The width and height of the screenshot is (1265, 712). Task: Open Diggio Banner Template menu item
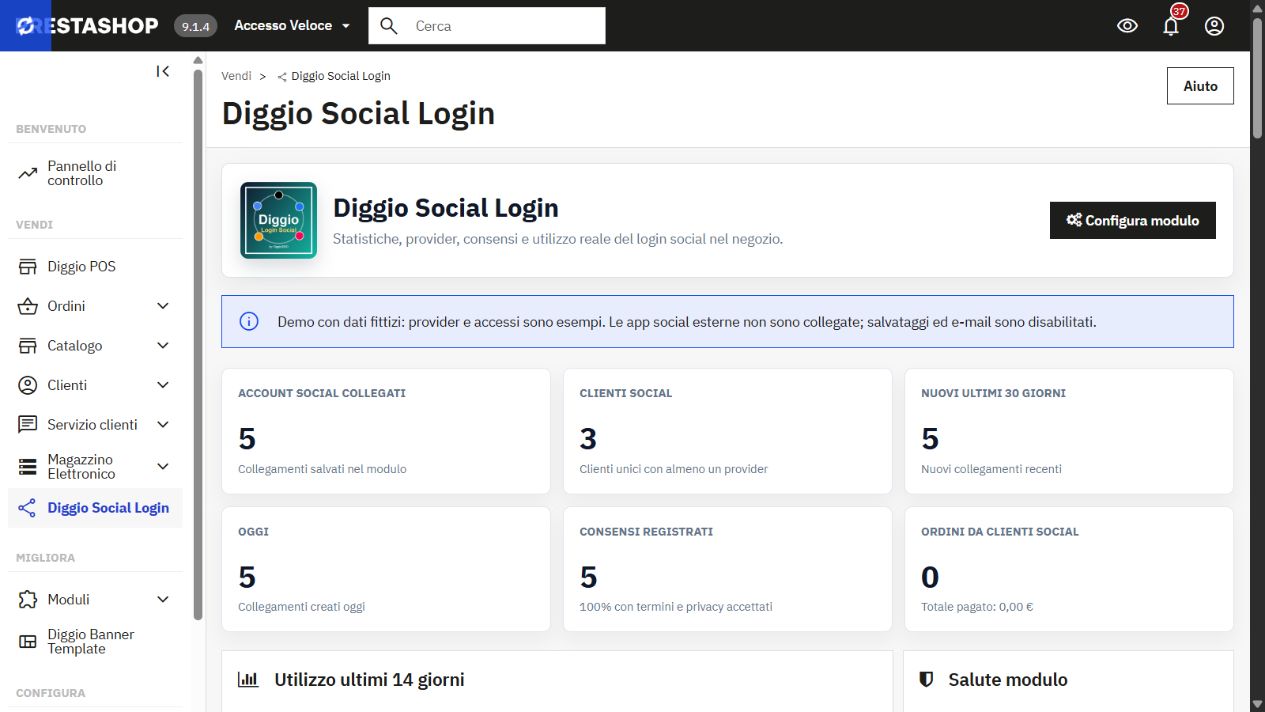click(96, 642)
